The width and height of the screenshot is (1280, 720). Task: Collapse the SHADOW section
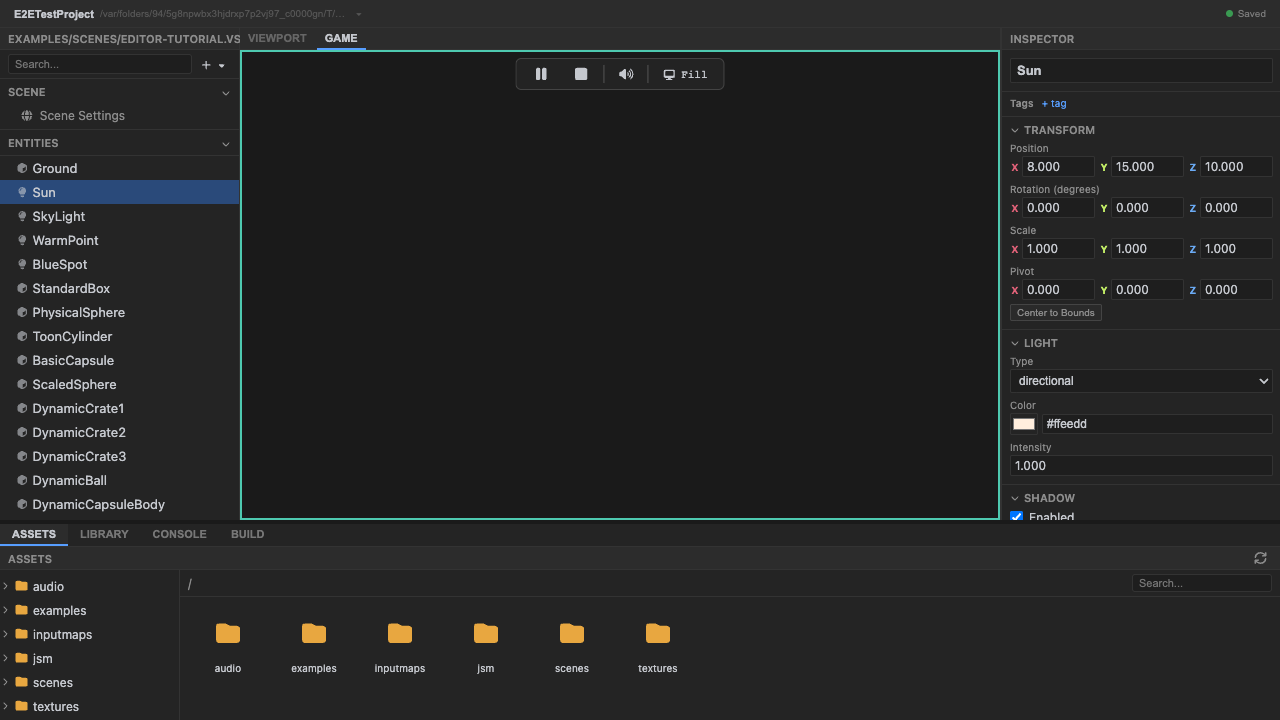point(1015,498)
